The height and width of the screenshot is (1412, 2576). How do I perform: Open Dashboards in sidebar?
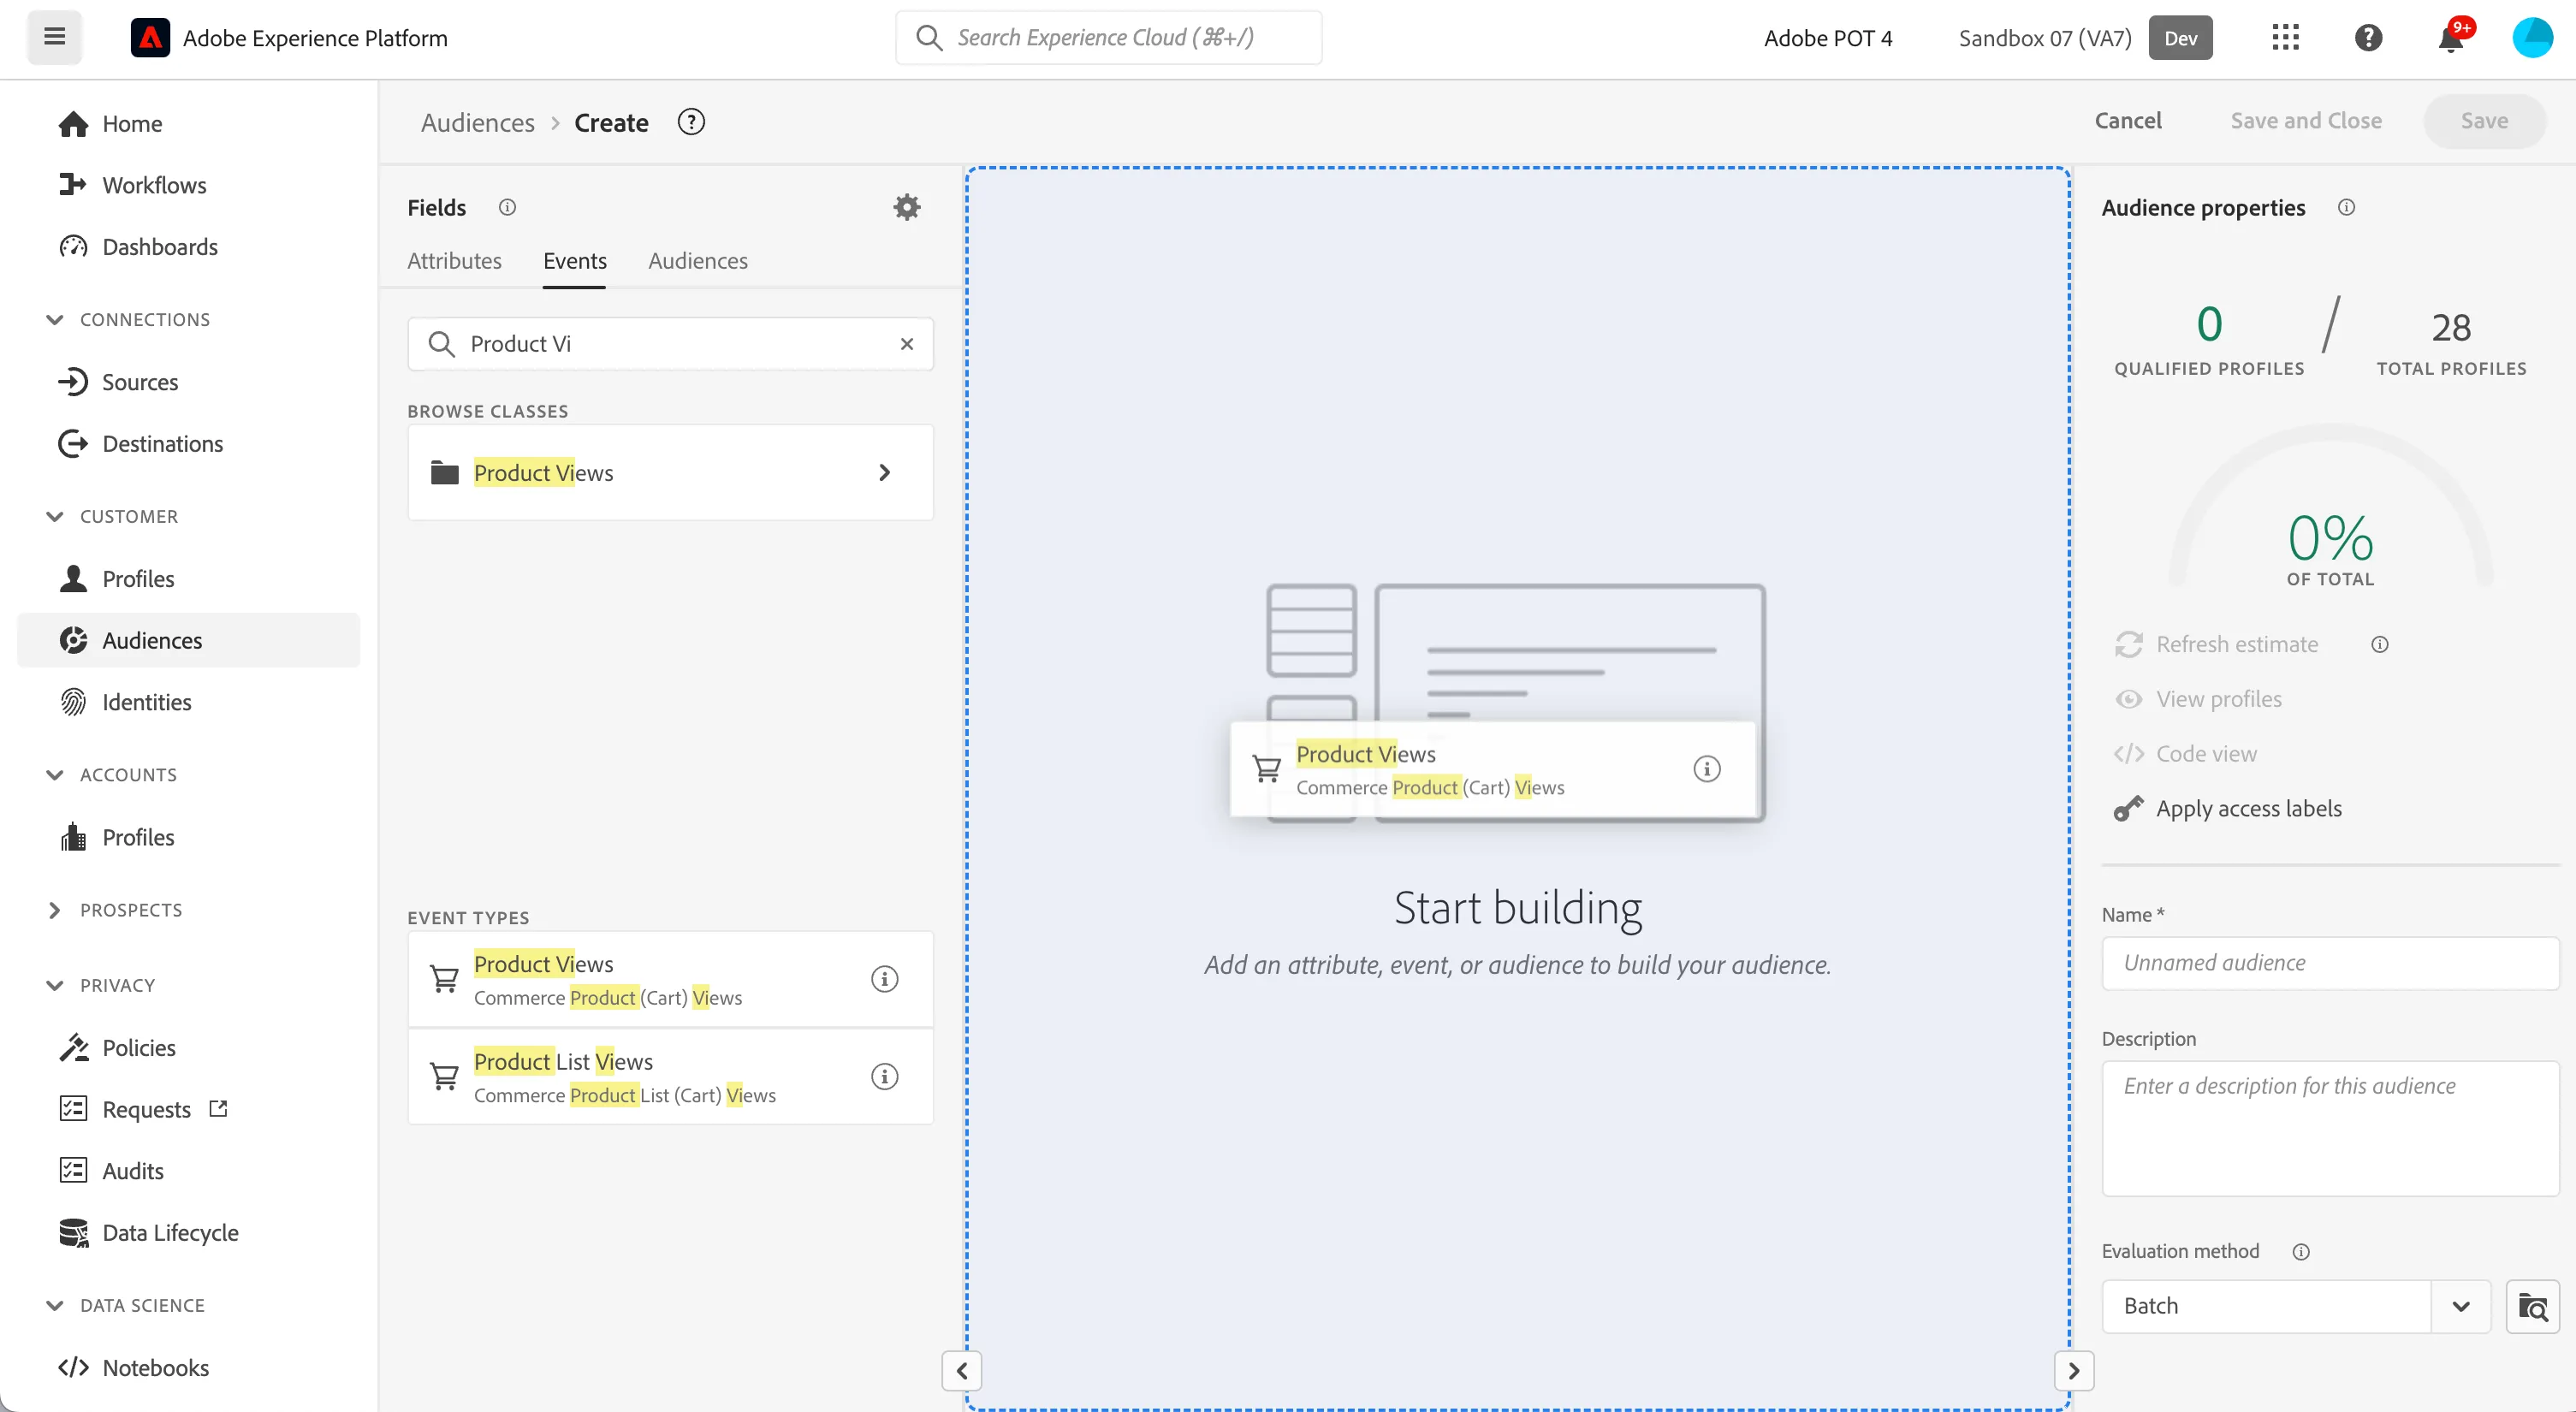(159, 246)
